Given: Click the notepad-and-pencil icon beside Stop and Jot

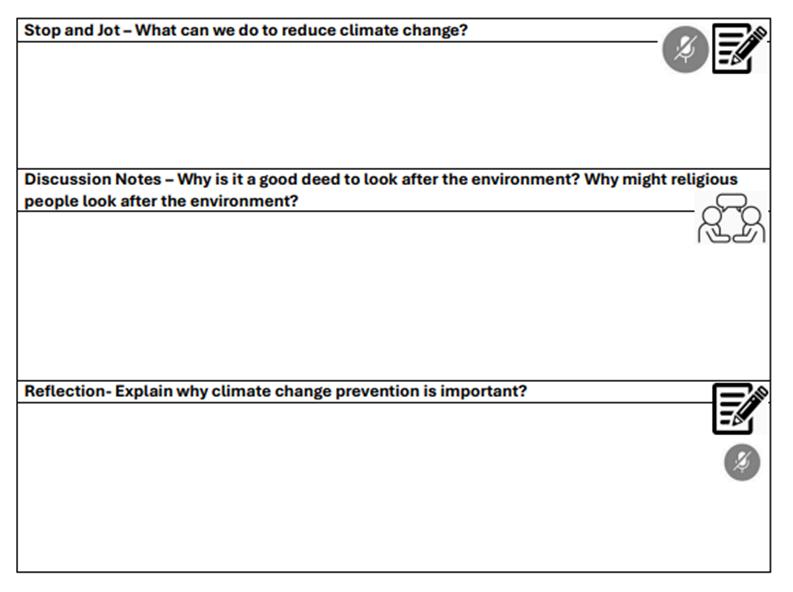Looking at the screenshot, I should (739, 49).
